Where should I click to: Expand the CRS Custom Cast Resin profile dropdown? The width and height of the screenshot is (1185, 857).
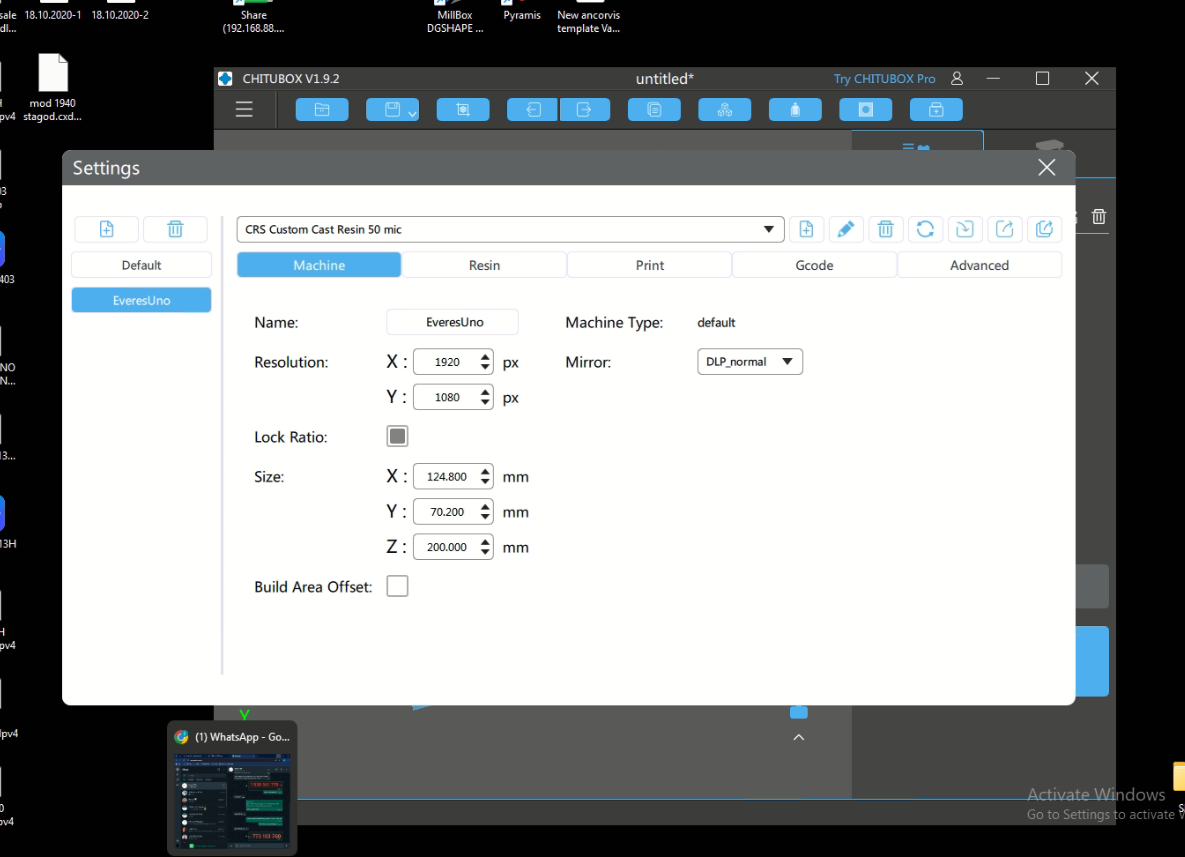pos(768,229)
